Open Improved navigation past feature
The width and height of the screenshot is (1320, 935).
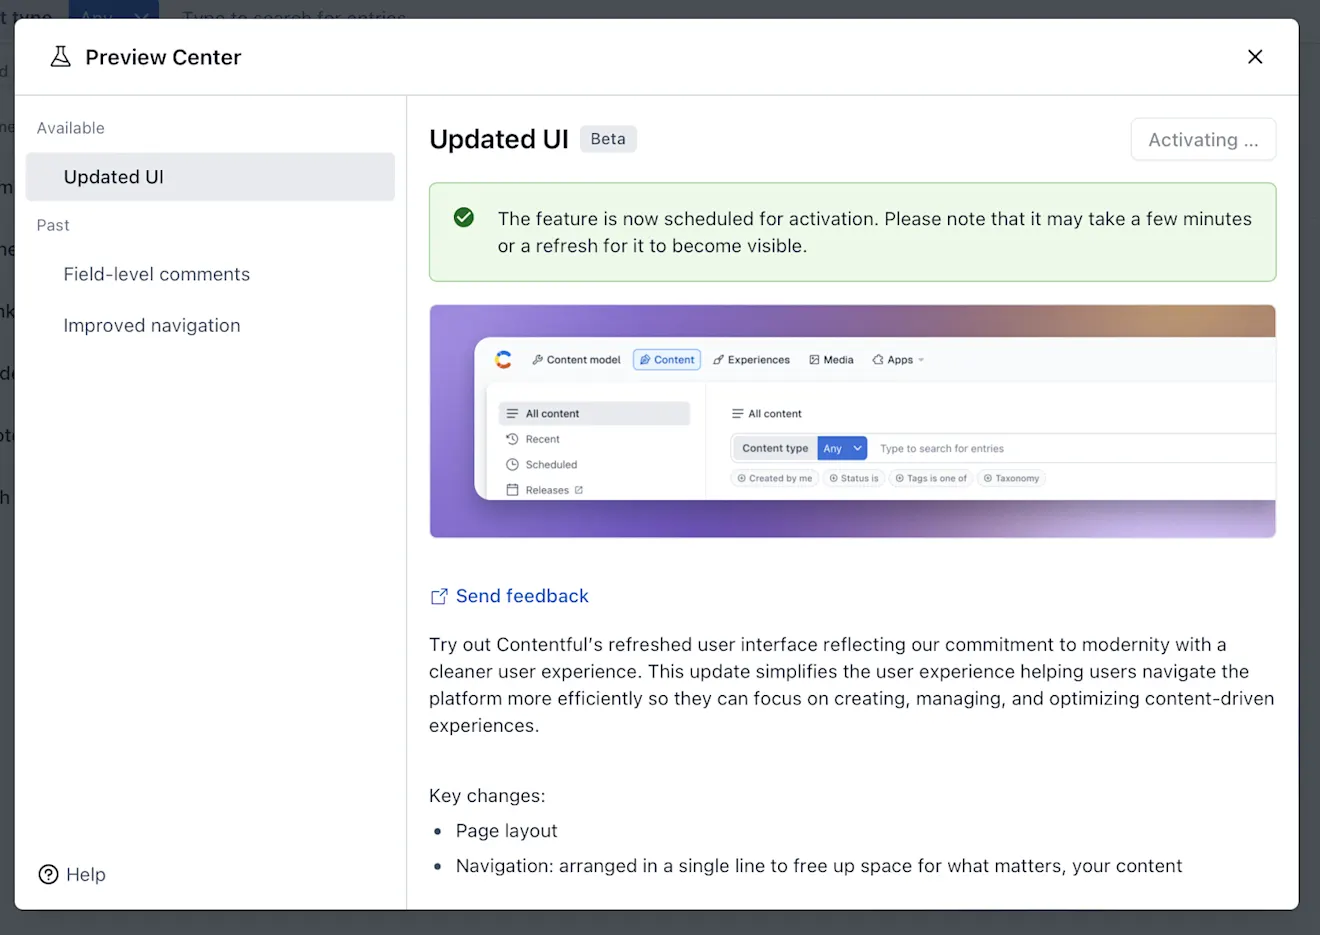[x=152, y=325]
